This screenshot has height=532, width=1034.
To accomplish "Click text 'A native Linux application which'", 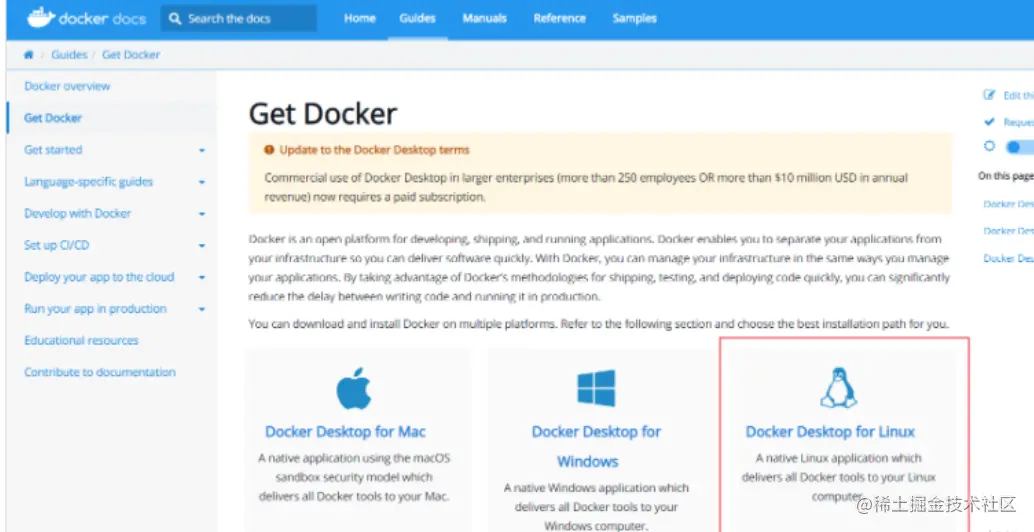I will click(x=839, y=458).
